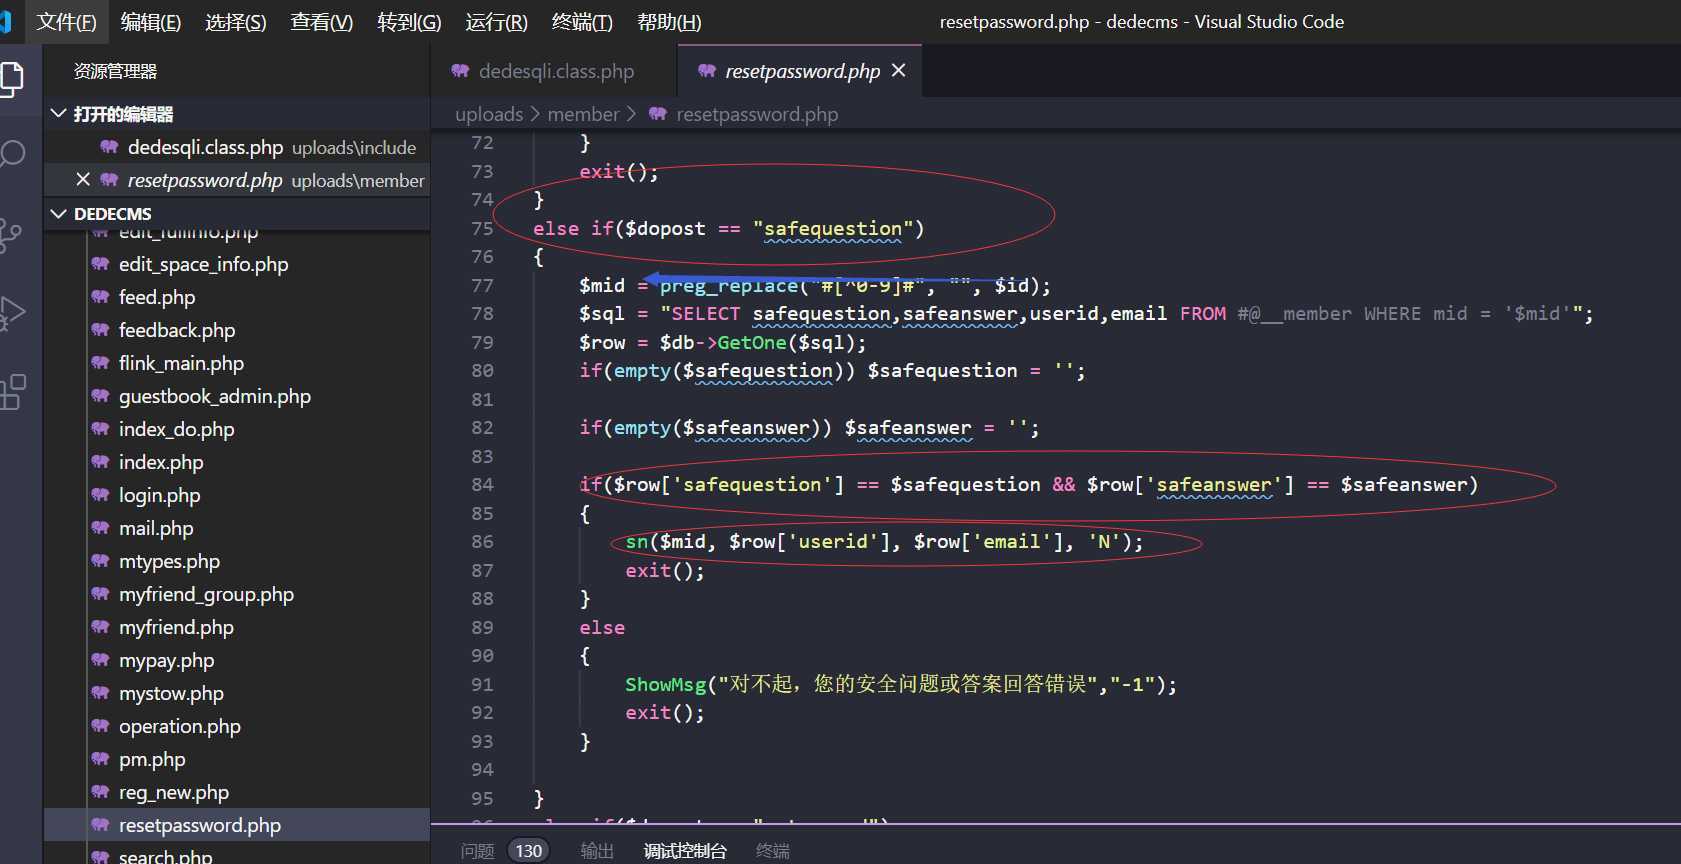Click the PHP icon in the breadcrumb

(658, 114)
